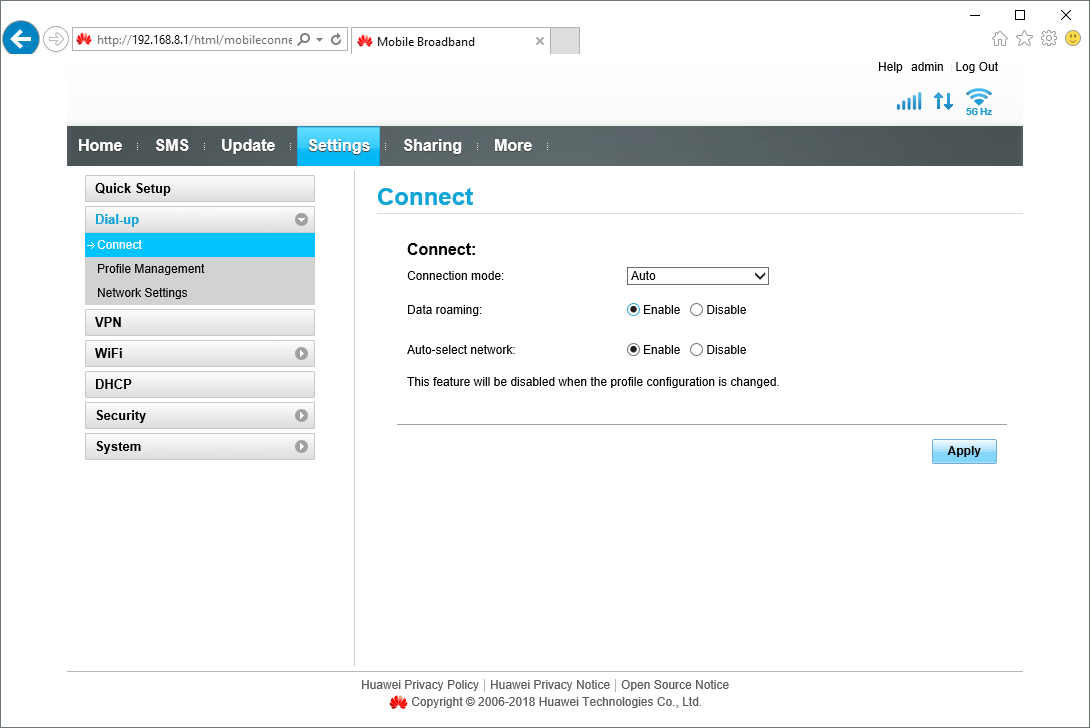
Task: Select Profile Management in sidebar
Action: pyautogui.click(x=151, y=269)
